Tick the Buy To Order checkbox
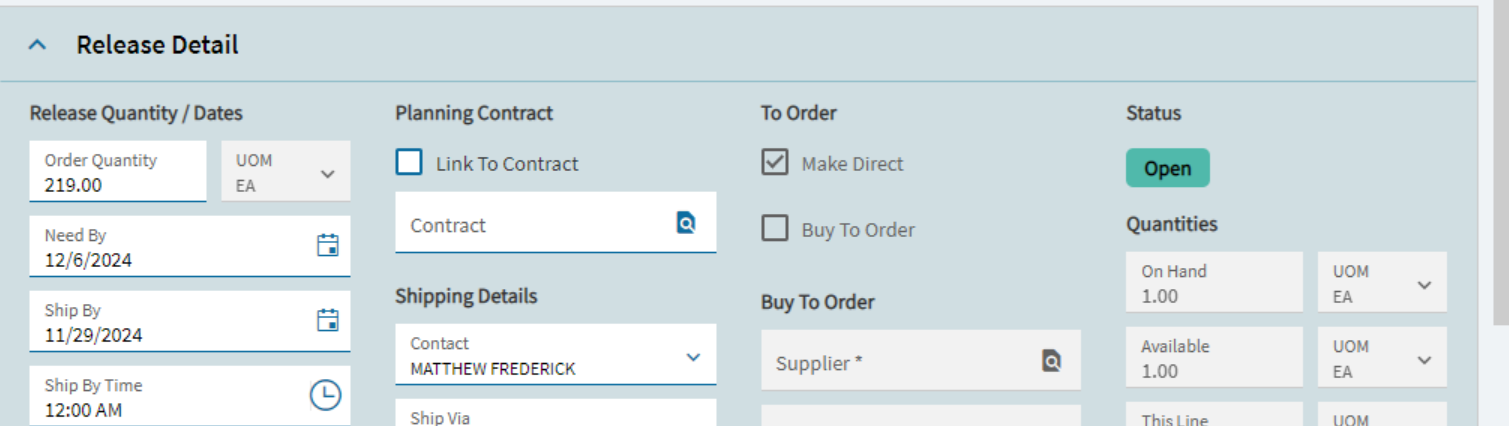 point(775,228)
